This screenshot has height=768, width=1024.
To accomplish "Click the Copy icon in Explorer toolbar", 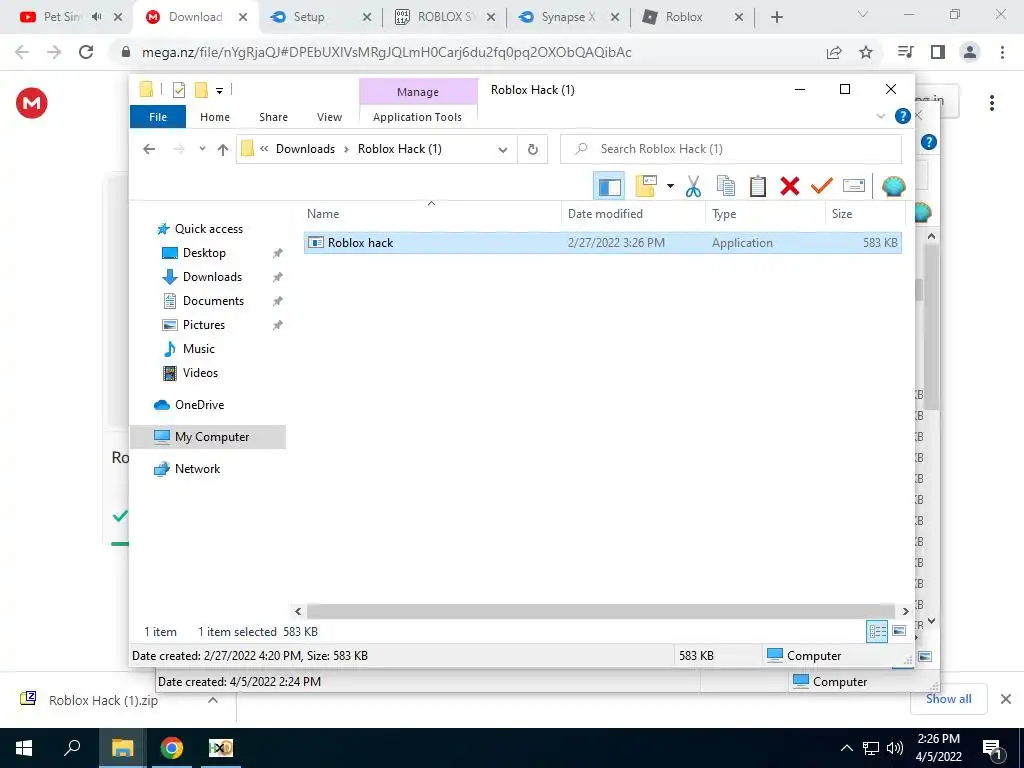I will [726, 186].
